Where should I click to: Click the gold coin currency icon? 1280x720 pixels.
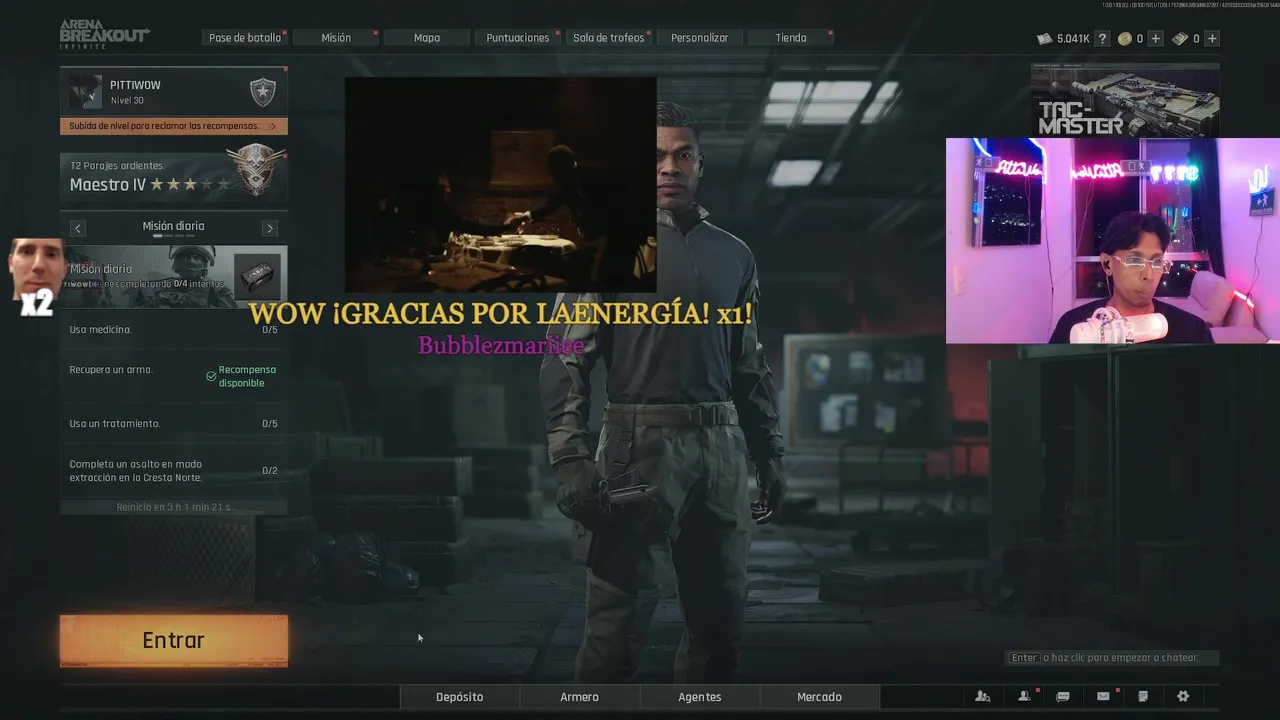point(1124,39)
